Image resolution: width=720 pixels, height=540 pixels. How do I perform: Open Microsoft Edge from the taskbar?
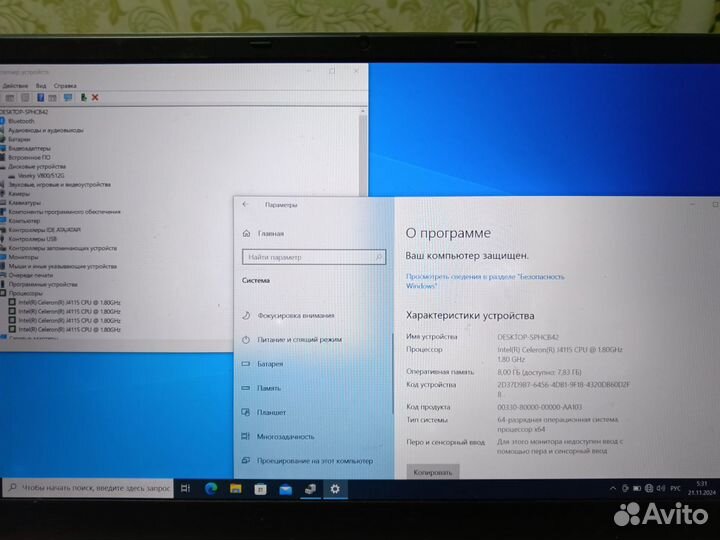211,489
